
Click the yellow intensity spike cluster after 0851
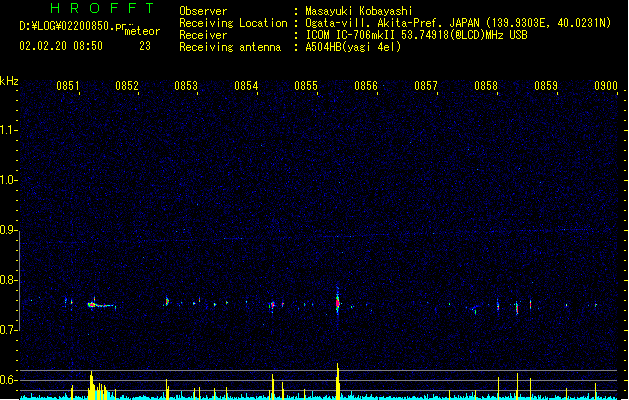(x=97, y=386)
